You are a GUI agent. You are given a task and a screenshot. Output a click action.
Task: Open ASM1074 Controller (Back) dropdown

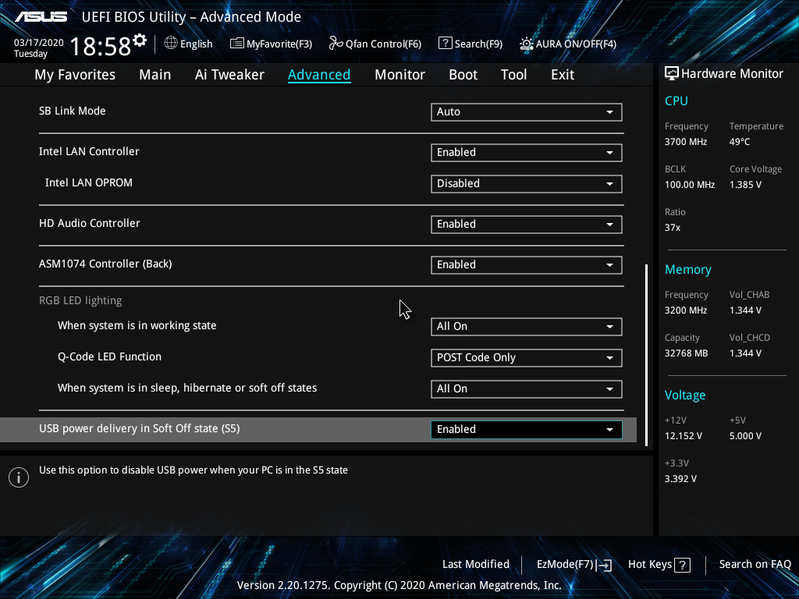point(526,265)
